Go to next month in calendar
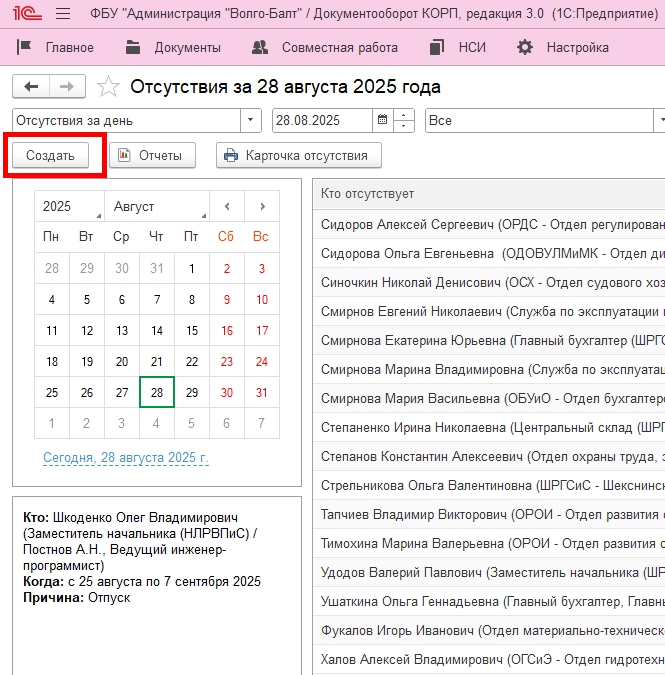This screenshot has width=665, height=675. pos(262,206)
